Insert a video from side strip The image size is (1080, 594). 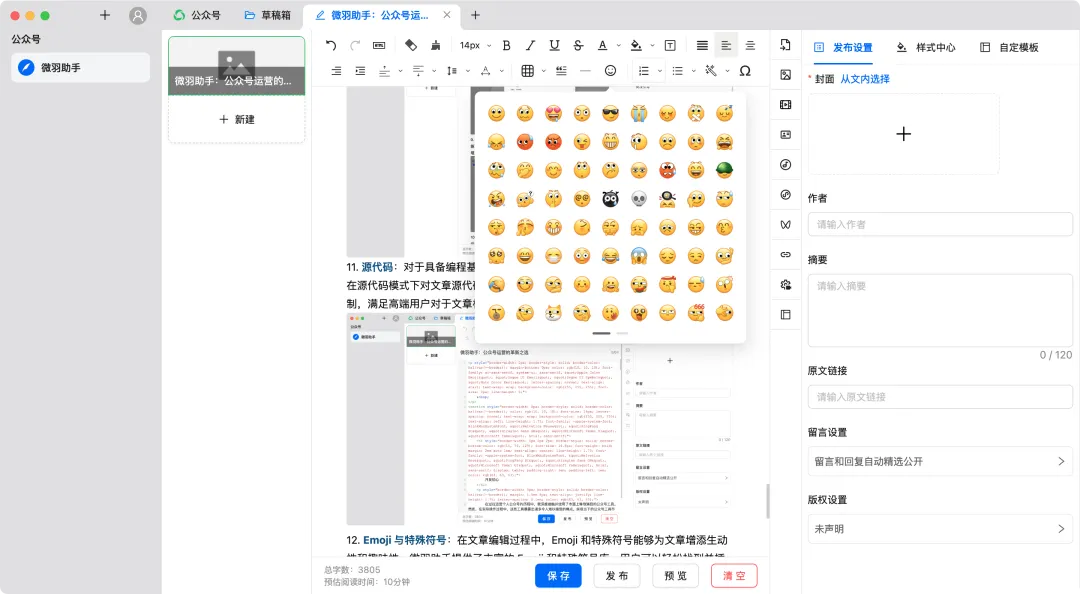pos(785,105)
